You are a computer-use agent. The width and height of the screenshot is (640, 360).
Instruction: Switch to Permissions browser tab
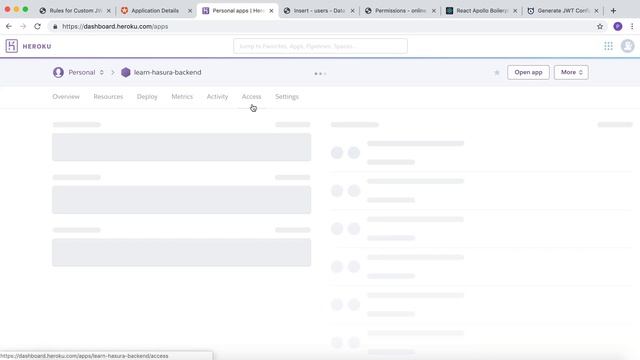[x=400, y=11]
